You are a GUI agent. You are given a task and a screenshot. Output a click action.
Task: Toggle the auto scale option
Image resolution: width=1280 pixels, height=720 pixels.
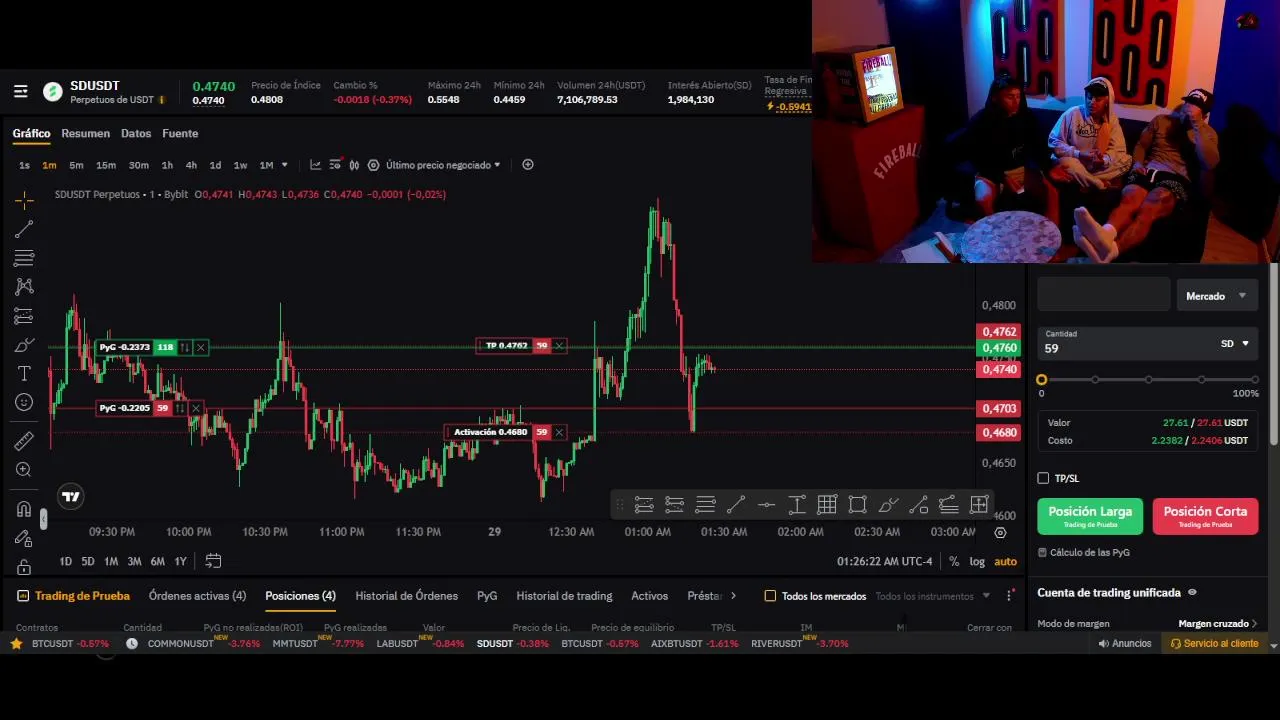tap(1005, 562)
